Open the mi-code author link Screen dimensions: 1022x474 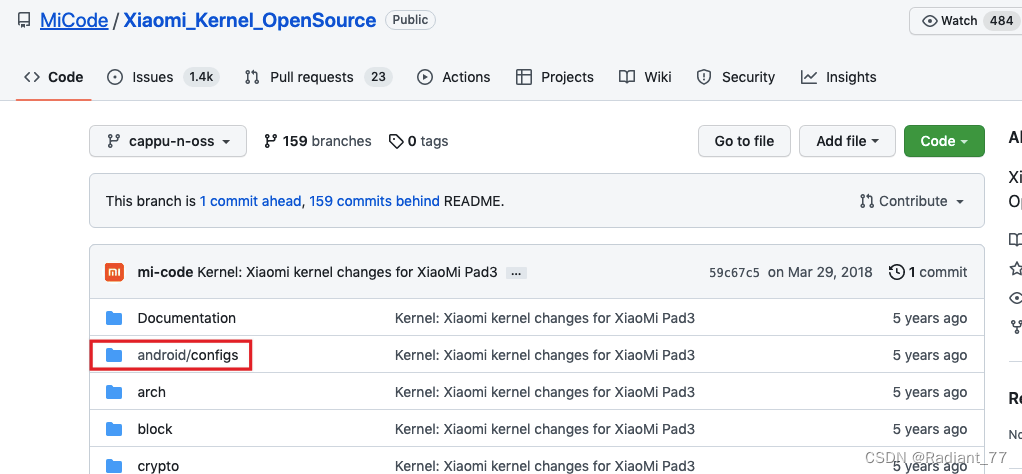click(165, 272)
